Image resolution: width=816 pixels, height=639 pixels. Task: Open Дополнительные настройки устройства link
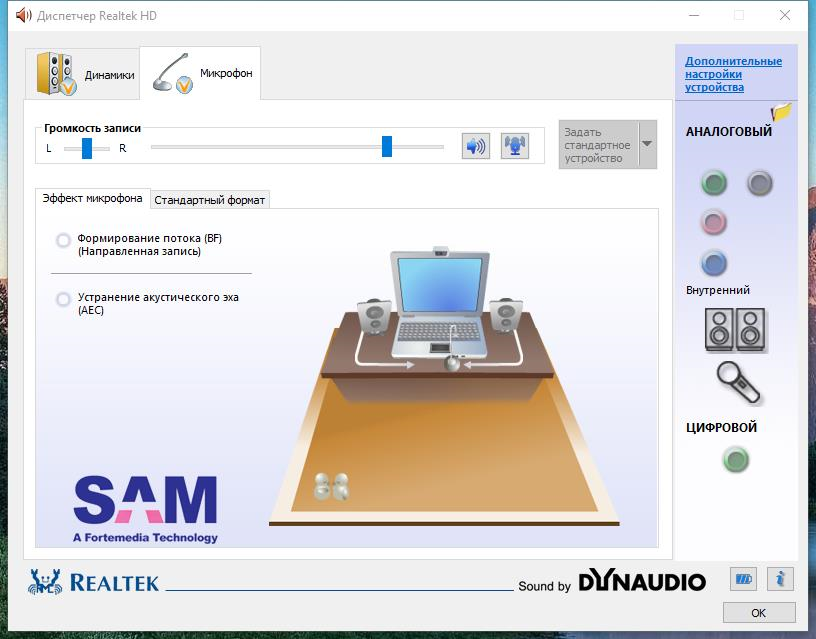[x=733, y=74]
